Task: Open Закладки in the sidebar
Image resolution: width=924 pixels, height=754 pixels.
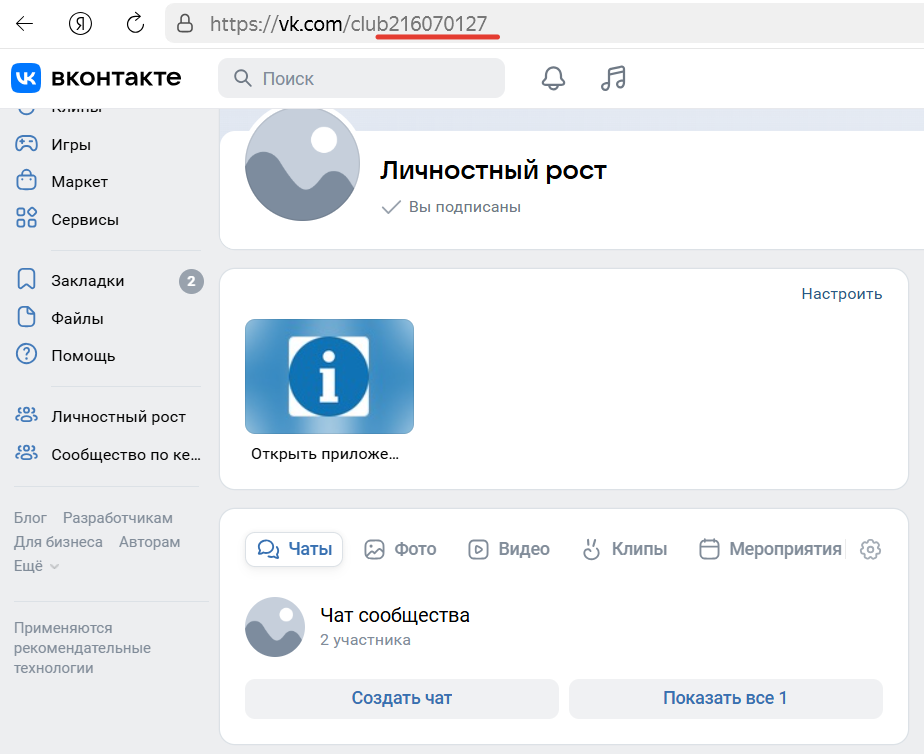Action: 88,281
